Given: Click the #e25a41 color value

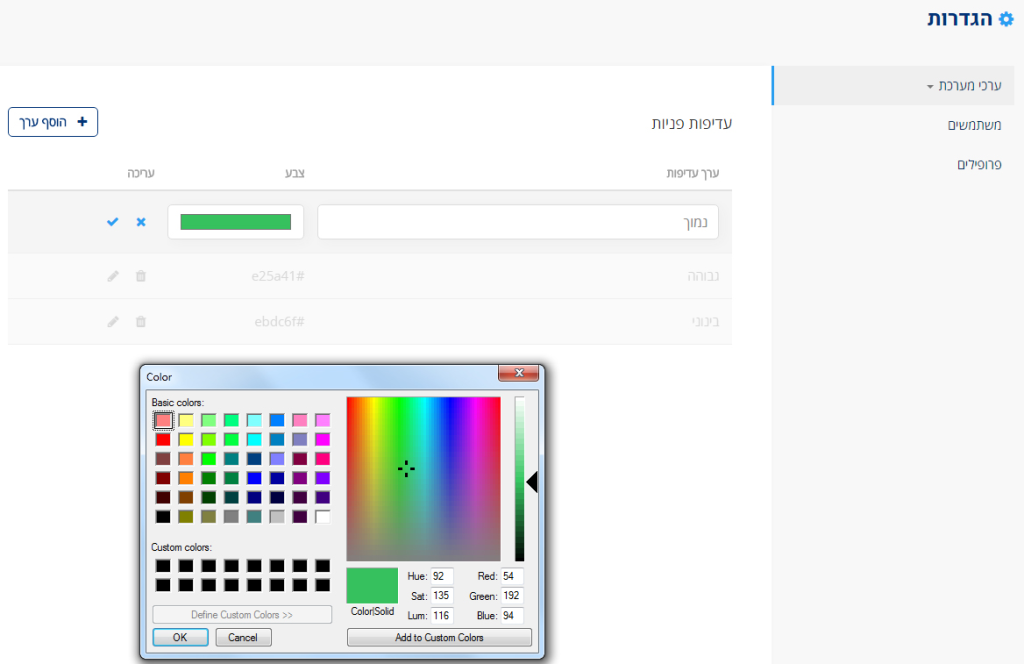Looking at the screenshot, I should (278, 276).
